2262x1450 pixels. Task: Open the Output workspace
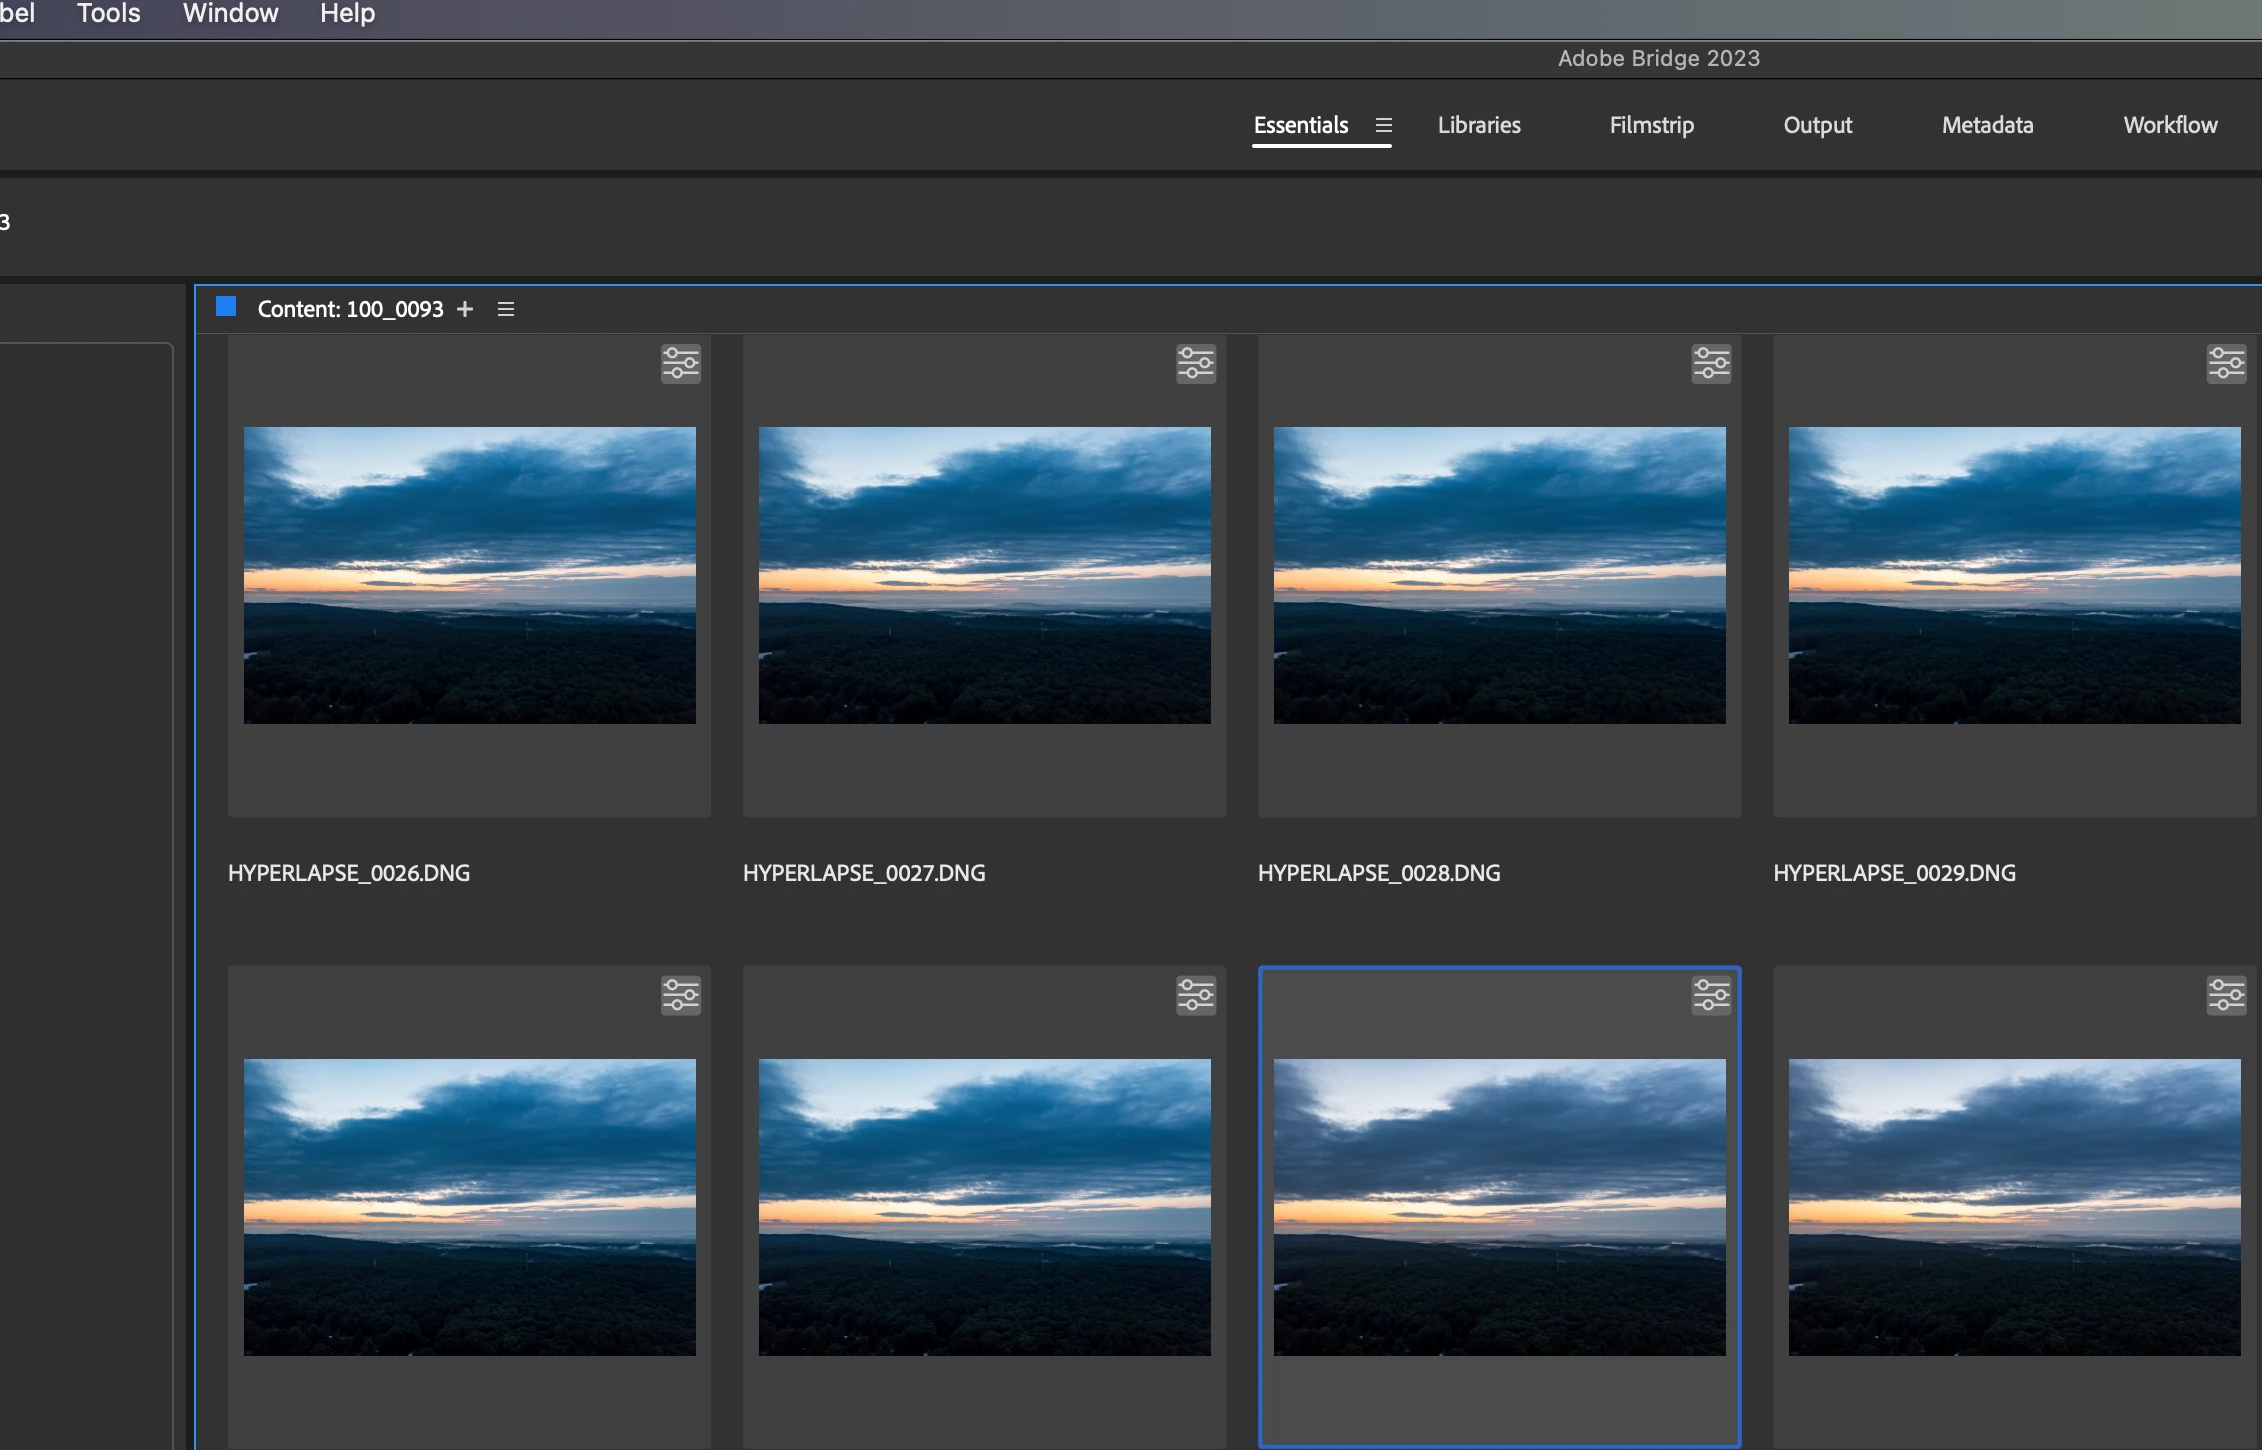(1817, 125)
